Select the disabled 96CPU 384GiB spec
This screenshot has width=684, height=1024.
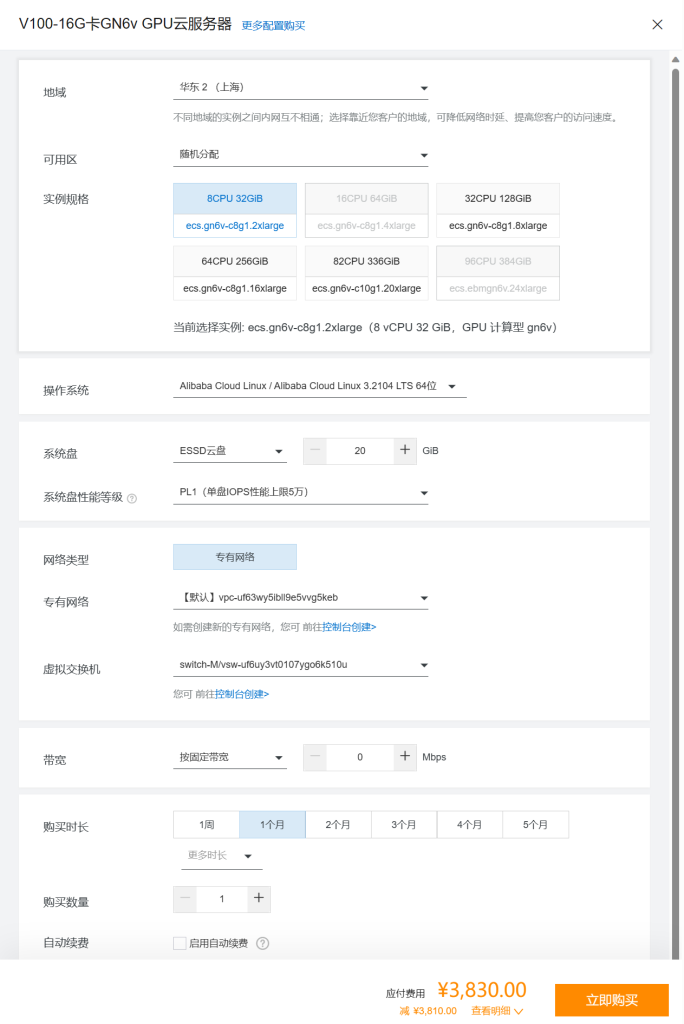coord(498,273)
